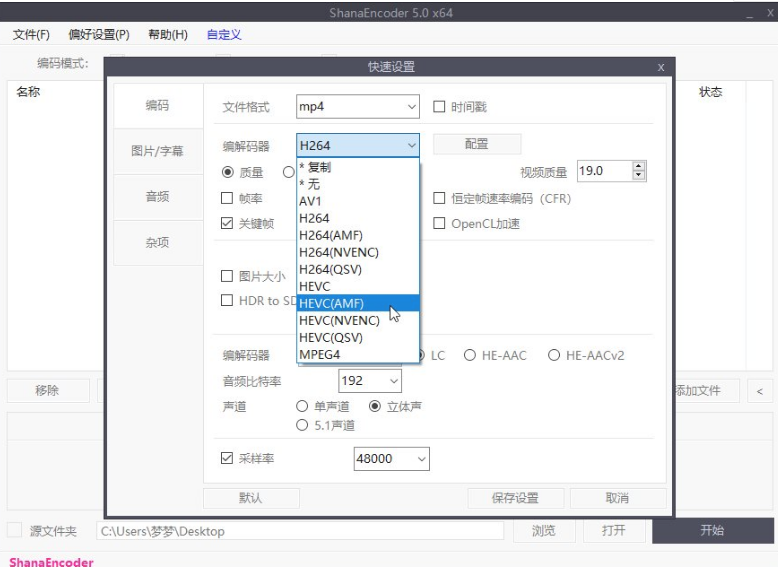Open the ShanaEncoder link
The image size is (778, 567).
(x=51, y=562)
